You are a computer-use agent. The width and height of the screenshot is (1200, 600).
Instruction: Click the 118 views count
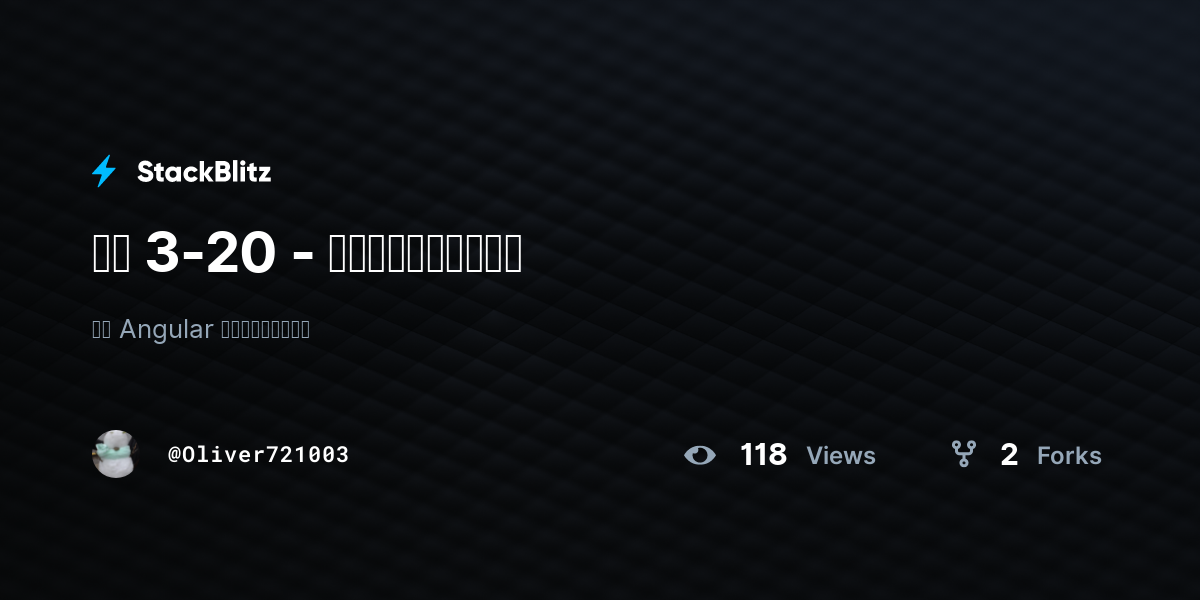click(x=763, y=455)
